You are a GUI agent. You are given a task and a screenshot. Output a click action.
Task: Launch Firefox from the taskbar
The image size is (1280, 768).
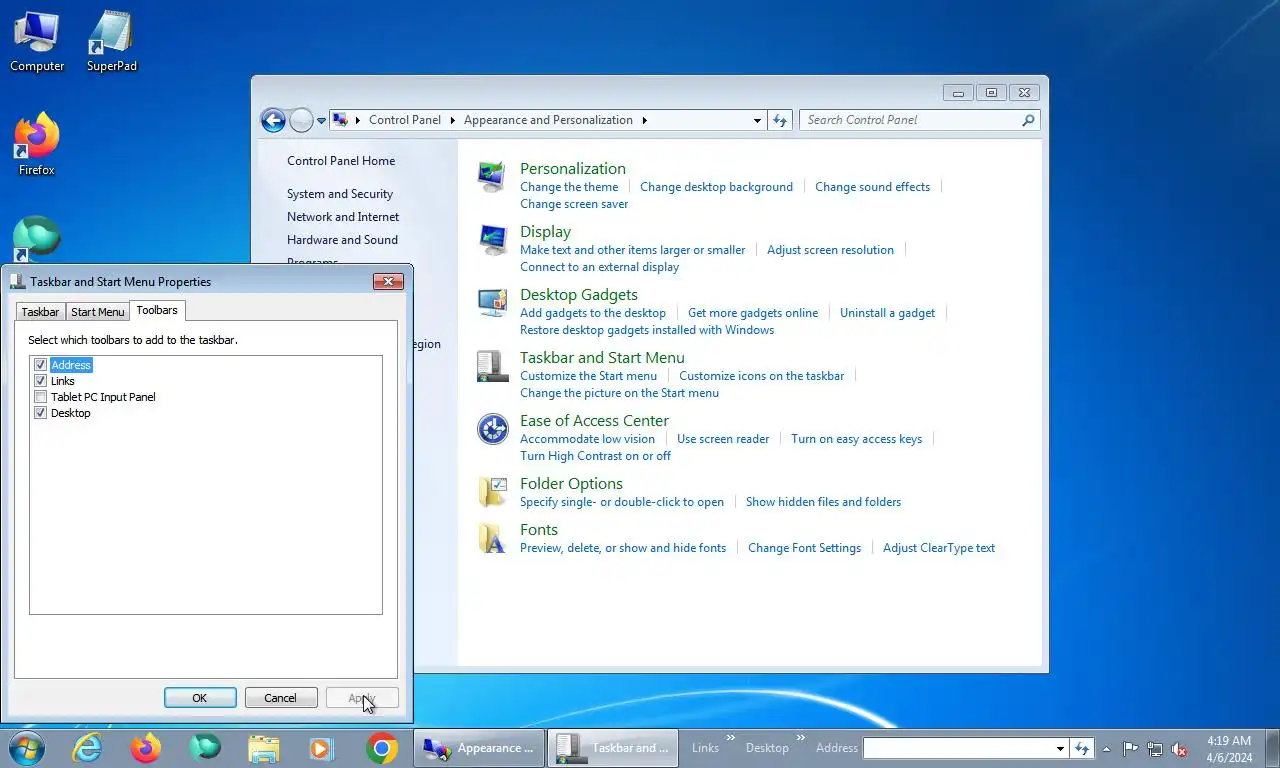pyautogui.click(x=146, y=748)
